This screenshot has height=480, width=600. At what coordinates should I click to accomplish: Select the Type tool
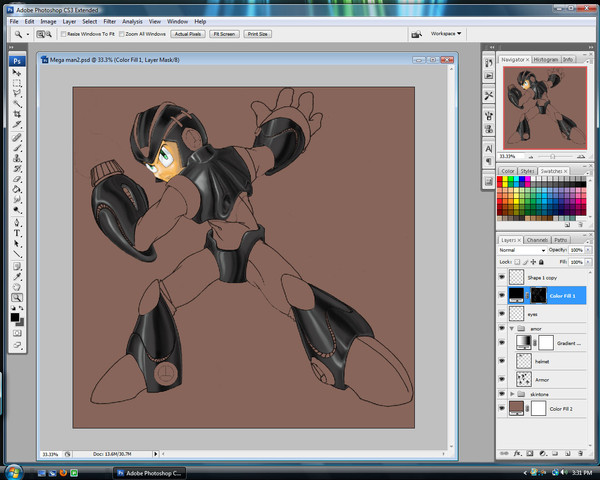(17, 233)
